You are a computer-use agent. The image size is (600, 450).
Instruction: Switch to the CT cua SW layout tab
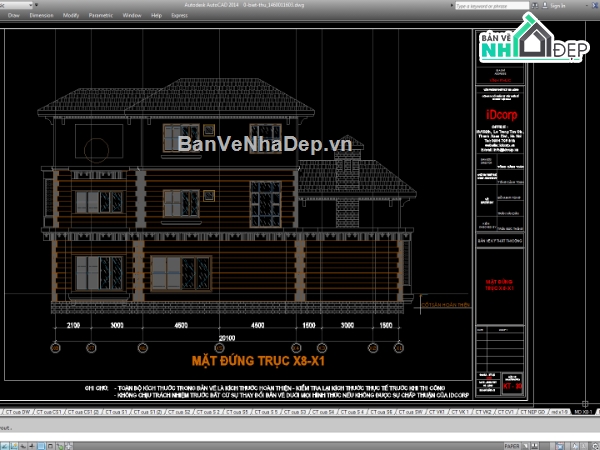pyautogui.click(x=411, y=412)
